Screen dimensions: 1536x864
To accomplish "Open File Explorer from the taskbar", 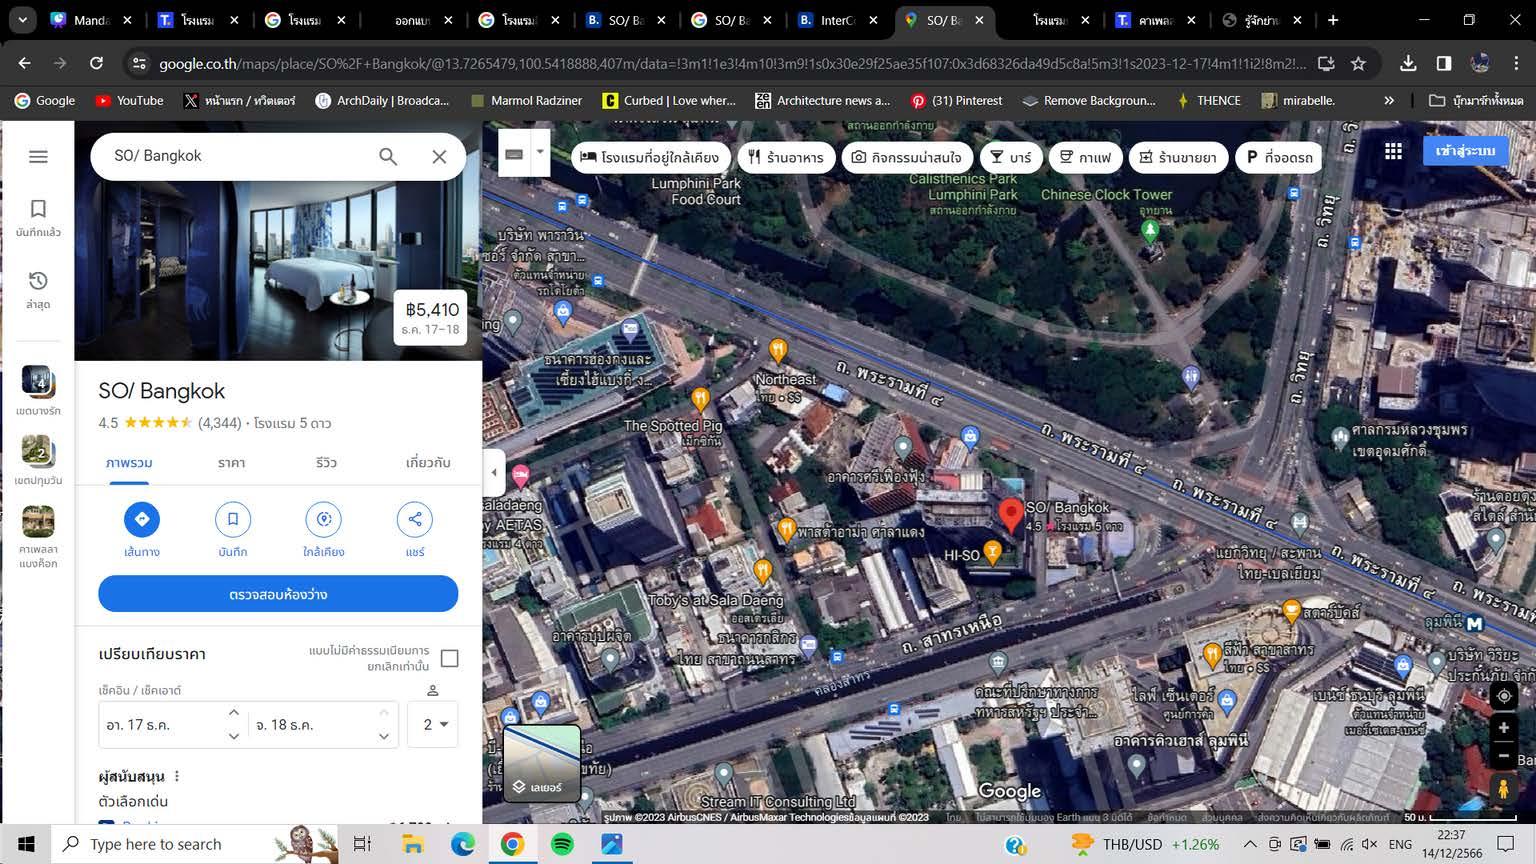I will pyautogui.click(x=412, y=844).
